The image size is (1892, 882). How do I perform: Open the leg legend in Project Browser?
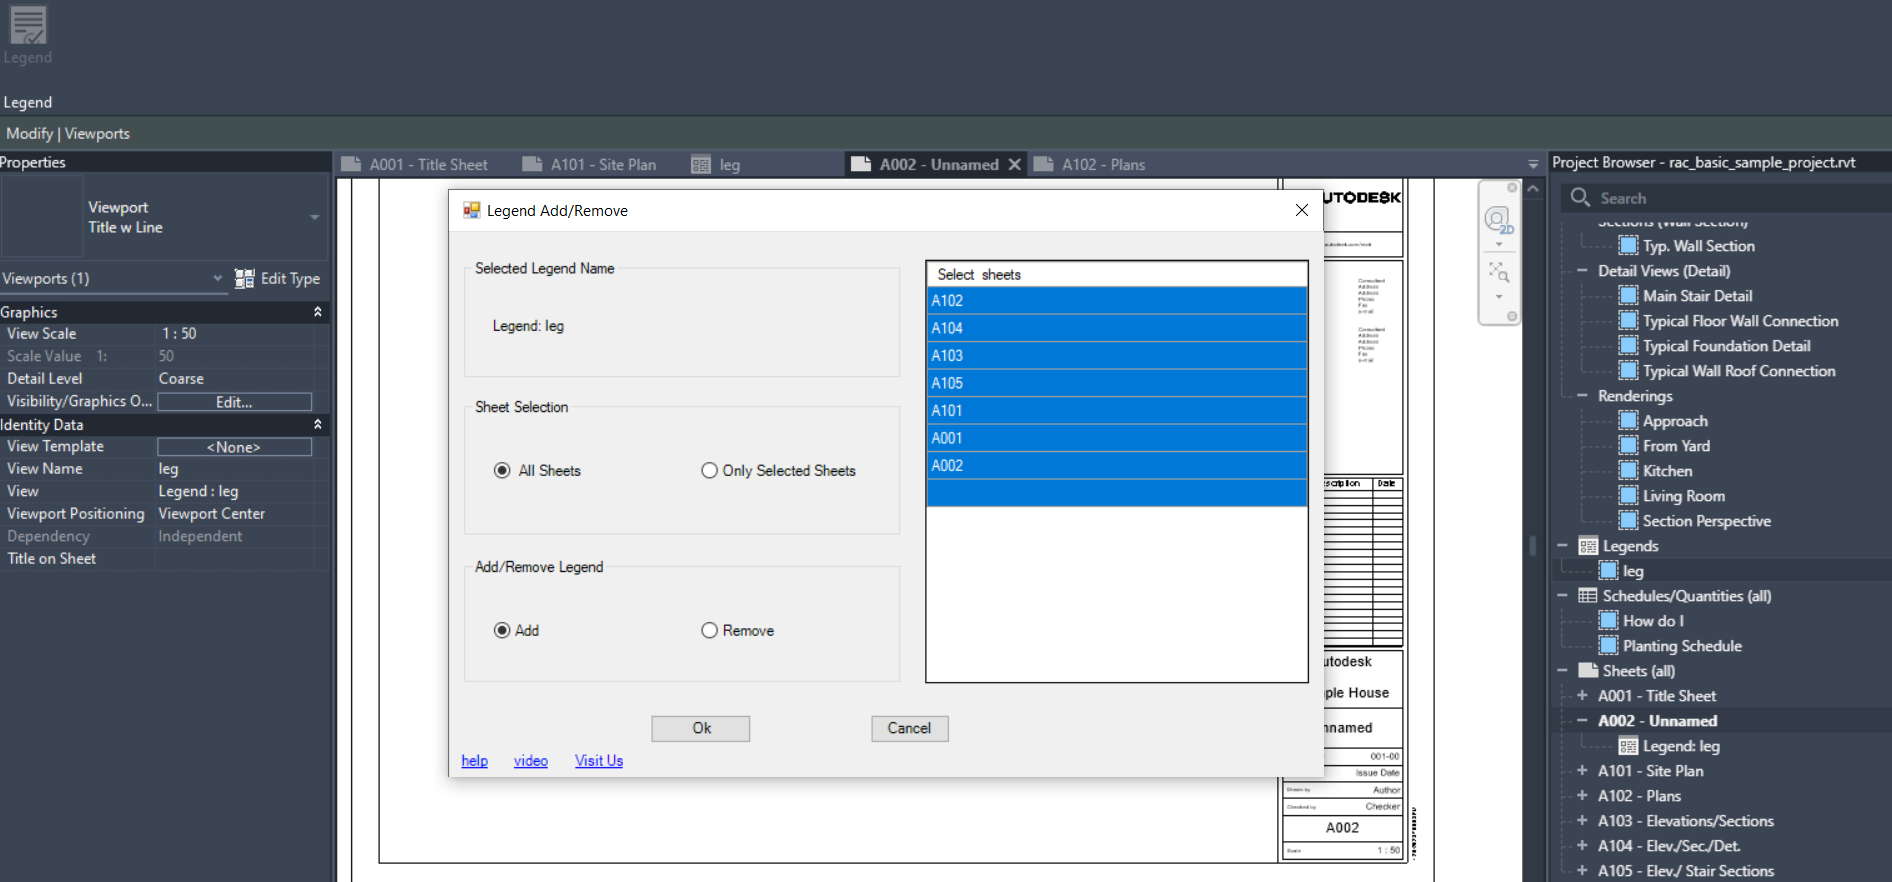click(x=1632, y=571)
